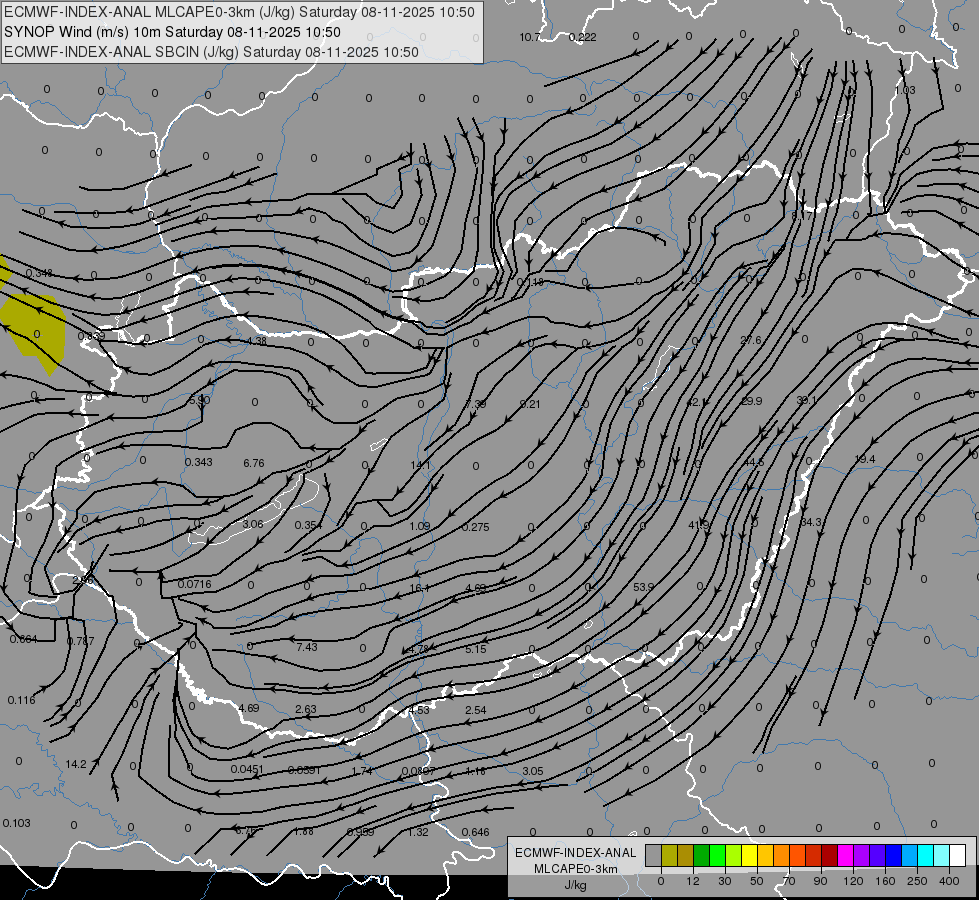Click the 2.63 value on the map
The width and height of the screenshot is (979, 900).
point(306,710)
